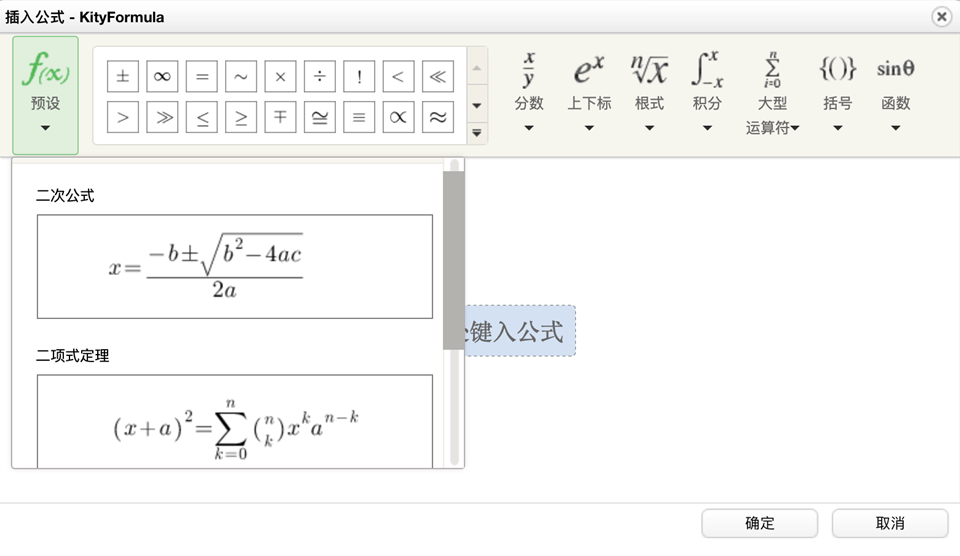Open the 括号 brackets menu
This screenshot has height=556, width=960.
click(837, 92)
